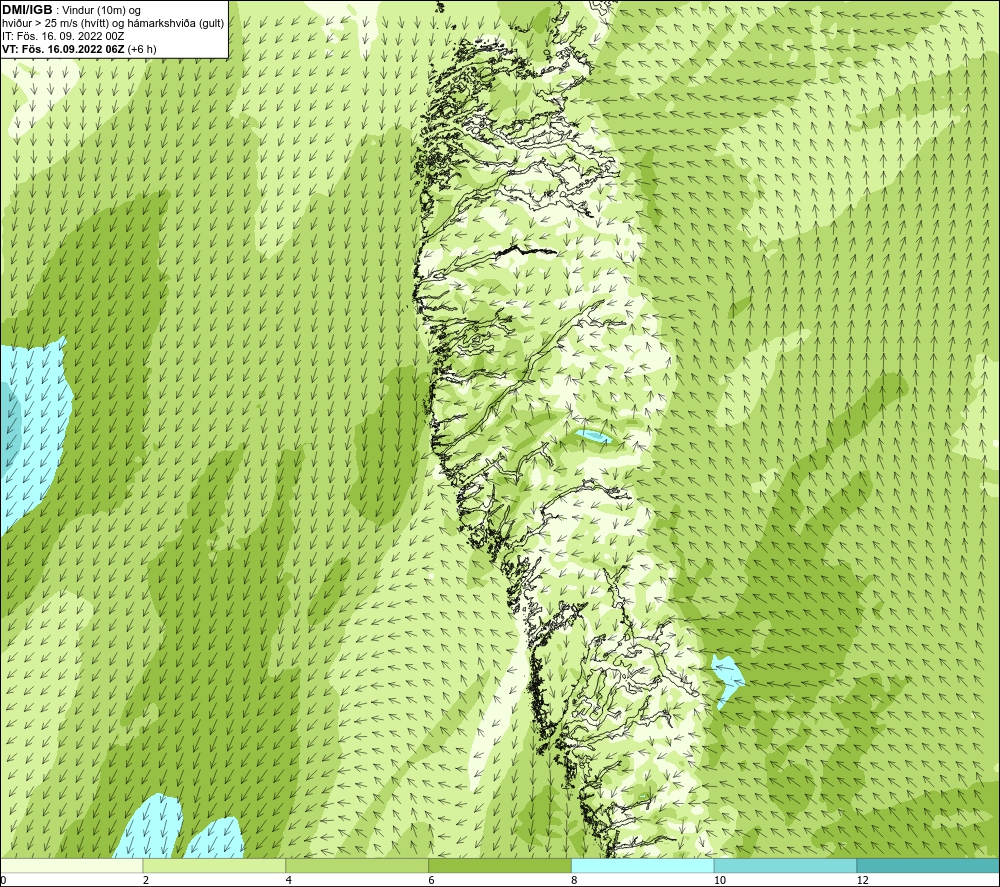This screenshot has height=887, width=1000.
Task: Click the small cyan wind patch on central land
Action: [594, 437]
